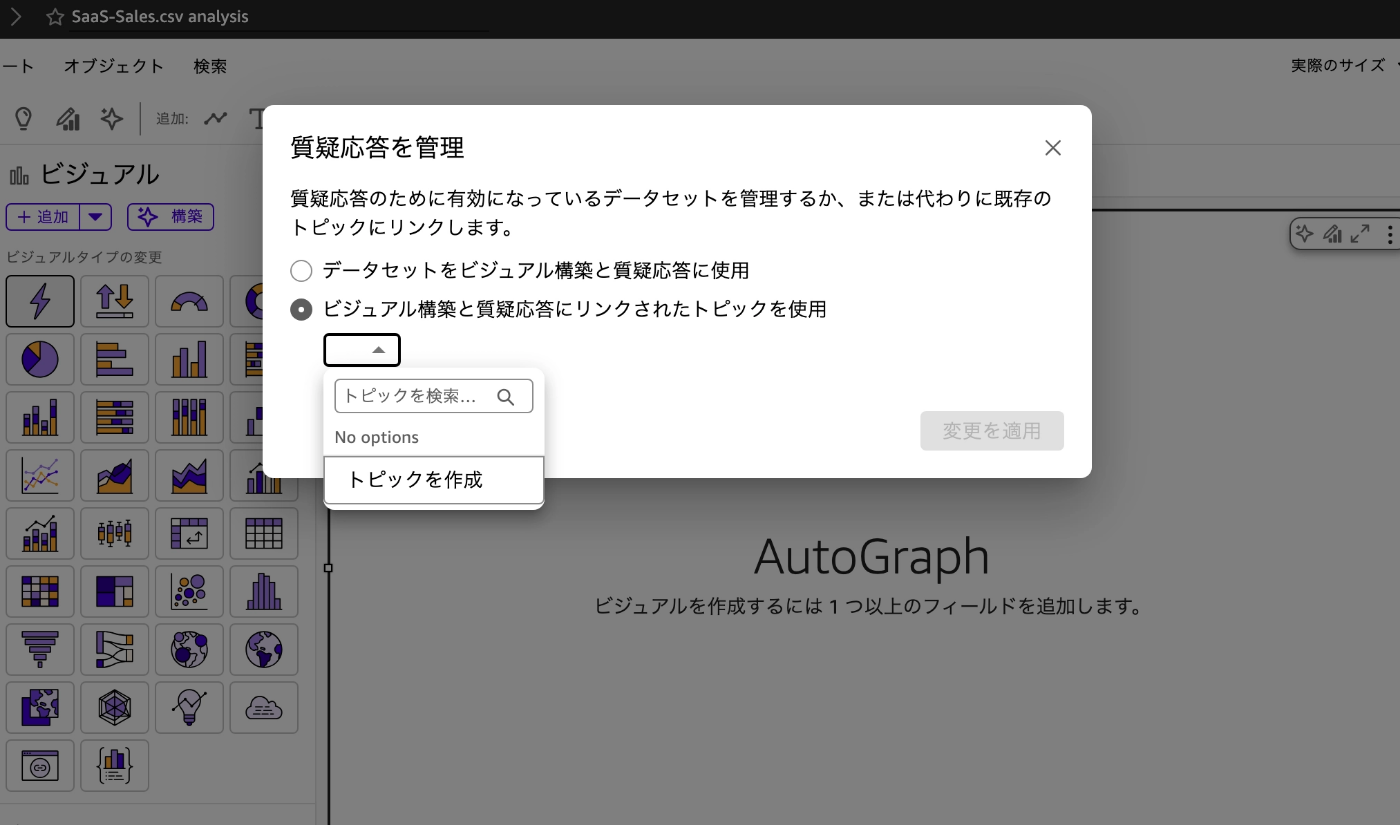
Task: Click the 'No options' text in dropdown
Action: pyautogui.click(x=377, y=437)
